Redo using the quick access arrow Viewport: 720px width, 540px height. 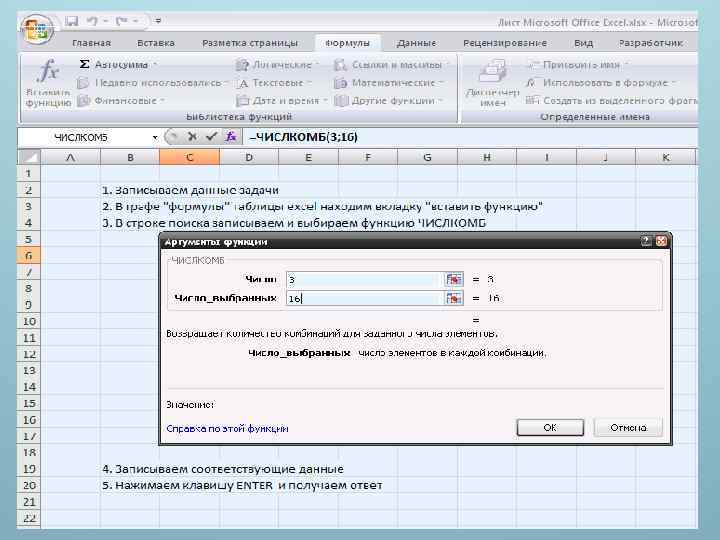[122, 21]
